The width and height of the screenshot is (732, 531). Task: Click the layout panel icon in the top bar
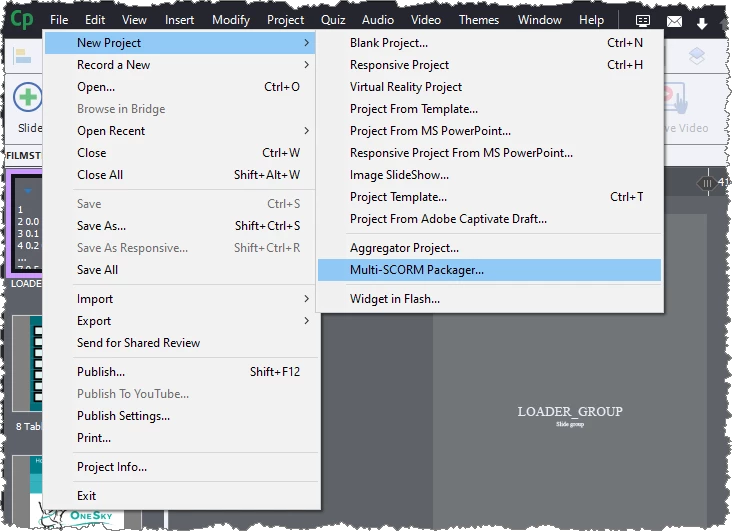click(643, 20)
